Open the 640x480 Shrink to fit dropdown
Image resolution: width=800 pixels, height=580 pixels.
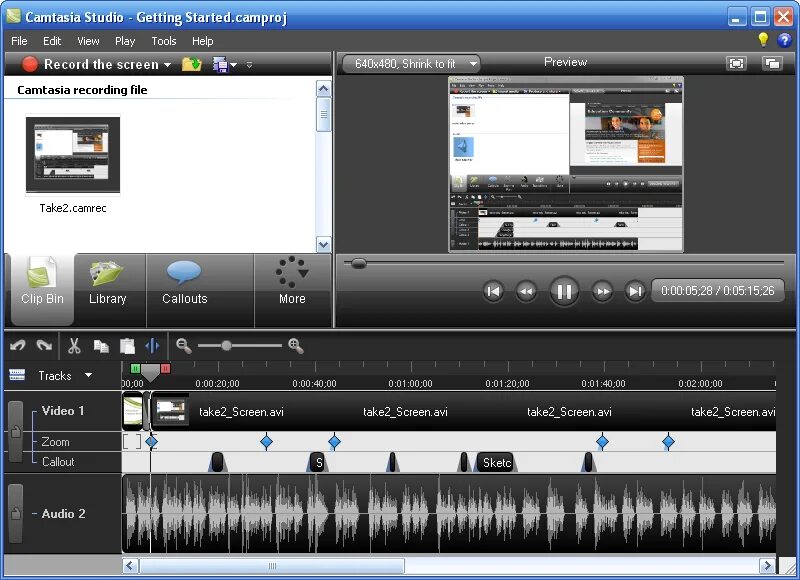(x=411, y=64)
